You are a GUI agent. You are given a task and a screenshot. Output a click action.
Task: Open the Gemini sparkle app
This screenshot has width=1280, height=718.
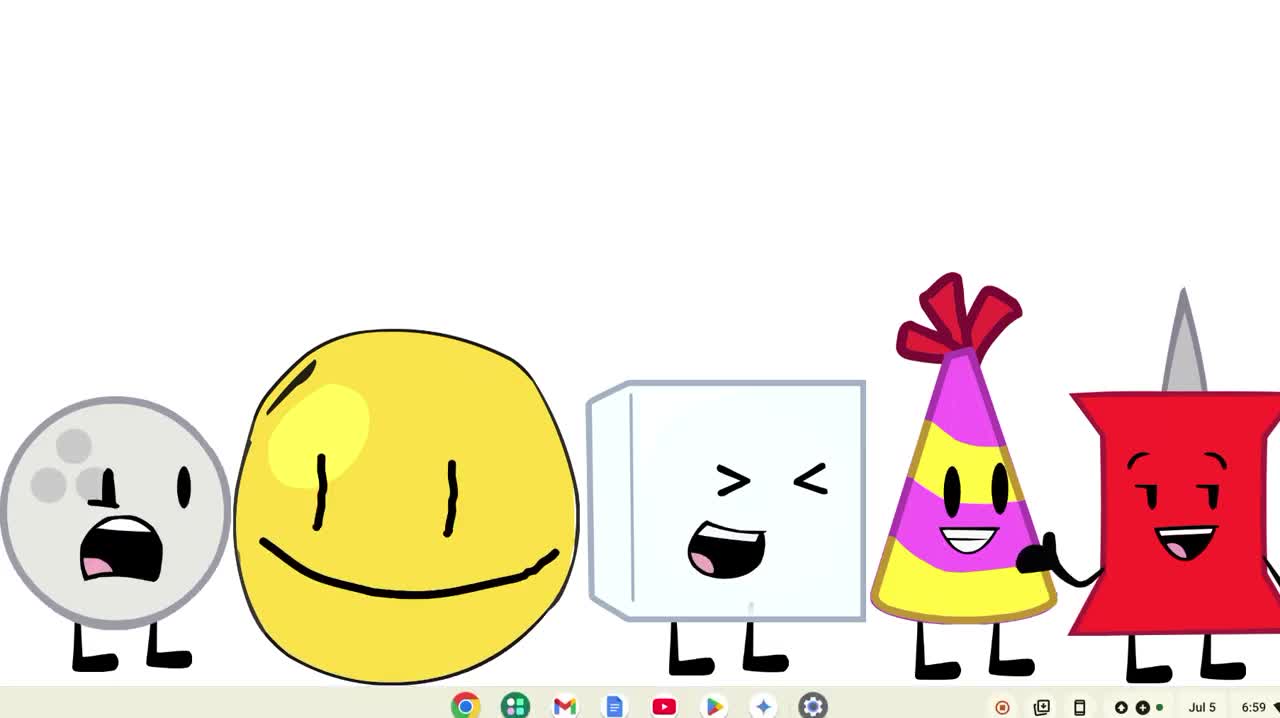click(x=763, y=706)
